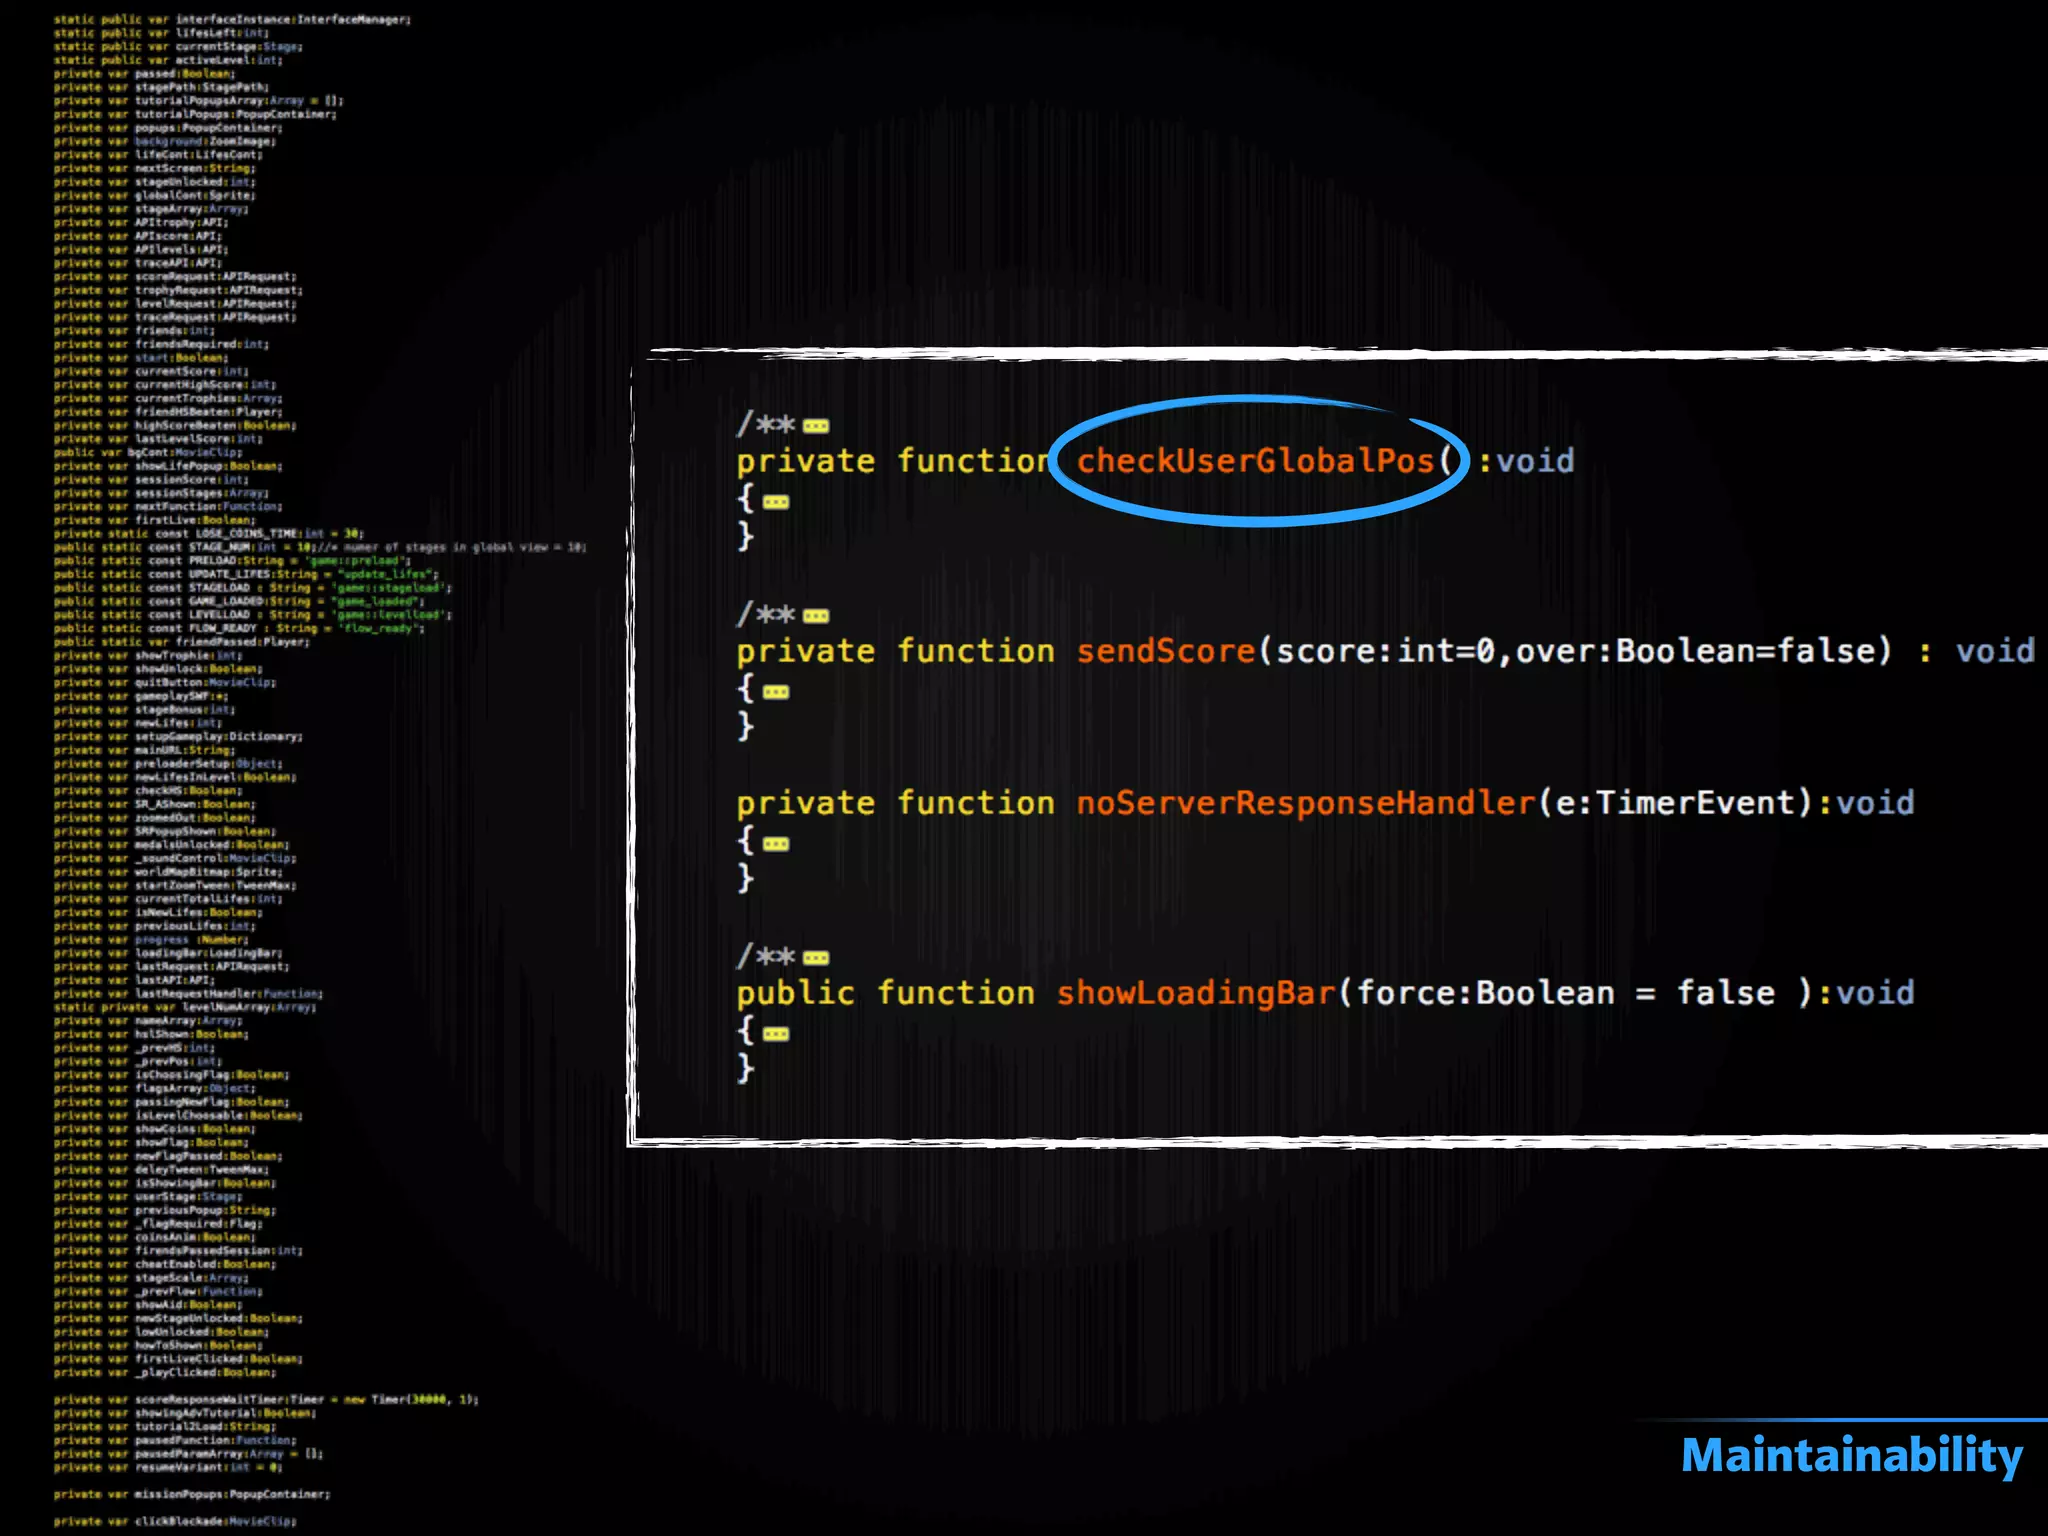Click the 'stagePath:StagePath' declaration line
This screenshot has width=2048, height=1536.
click(x=161, y=87)
